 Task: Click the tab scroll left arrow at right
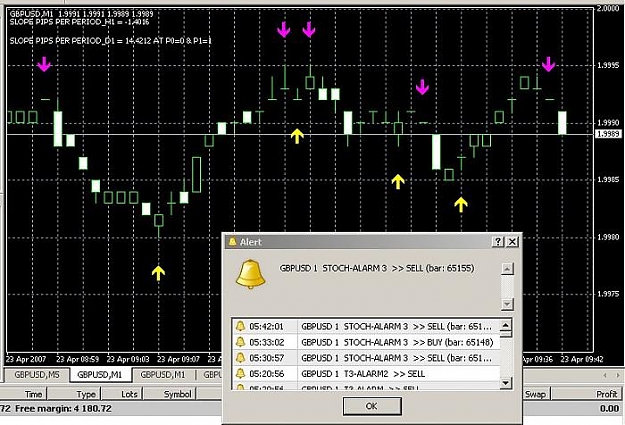(605, 375)
